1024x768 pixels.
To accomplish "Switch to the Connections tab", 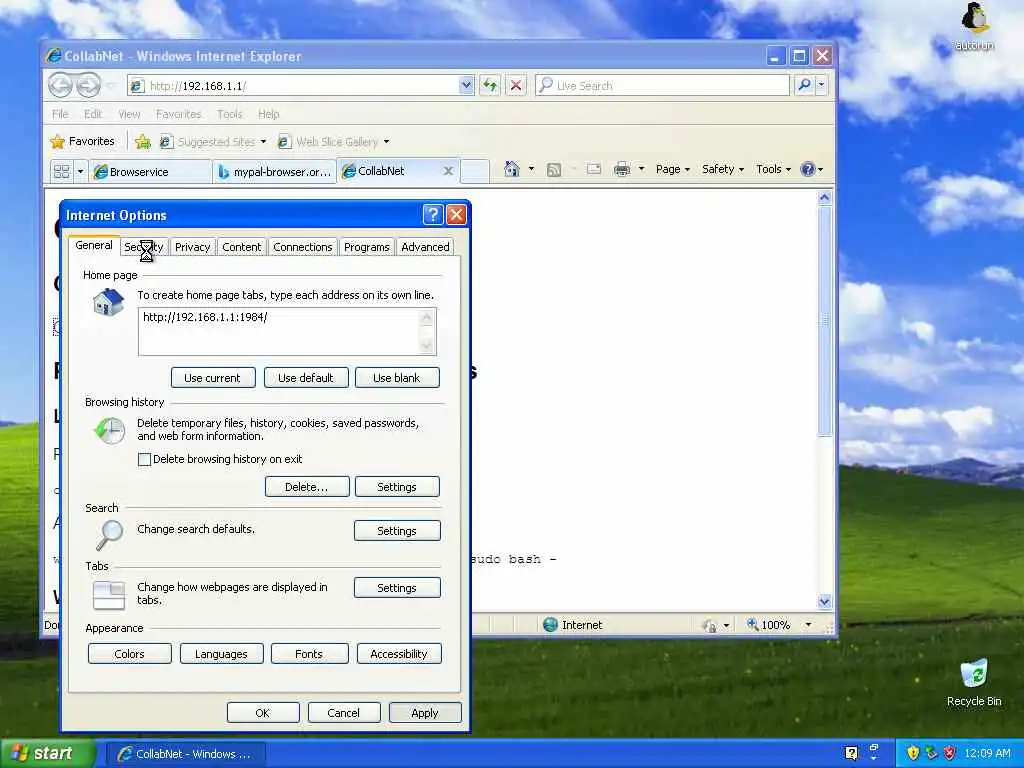I will tap(302, 247).
